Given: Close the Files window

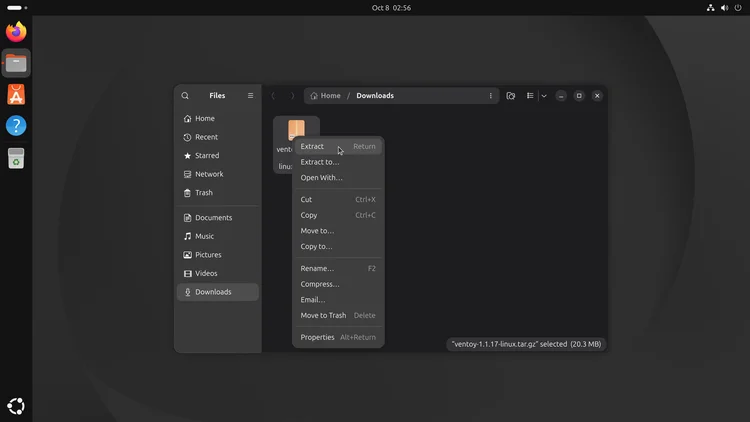Looking at the screenshot, I should [597, 96].
